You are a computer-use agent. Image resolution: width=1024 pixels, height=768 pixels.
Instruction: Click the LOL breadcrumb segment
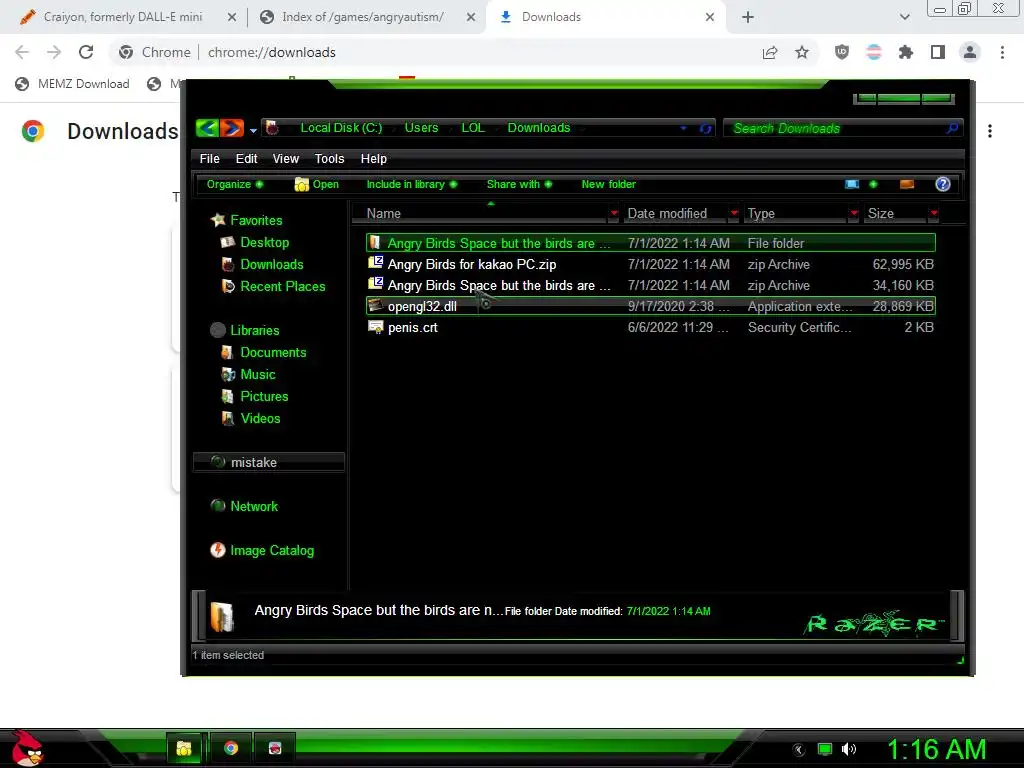point(473,128)
